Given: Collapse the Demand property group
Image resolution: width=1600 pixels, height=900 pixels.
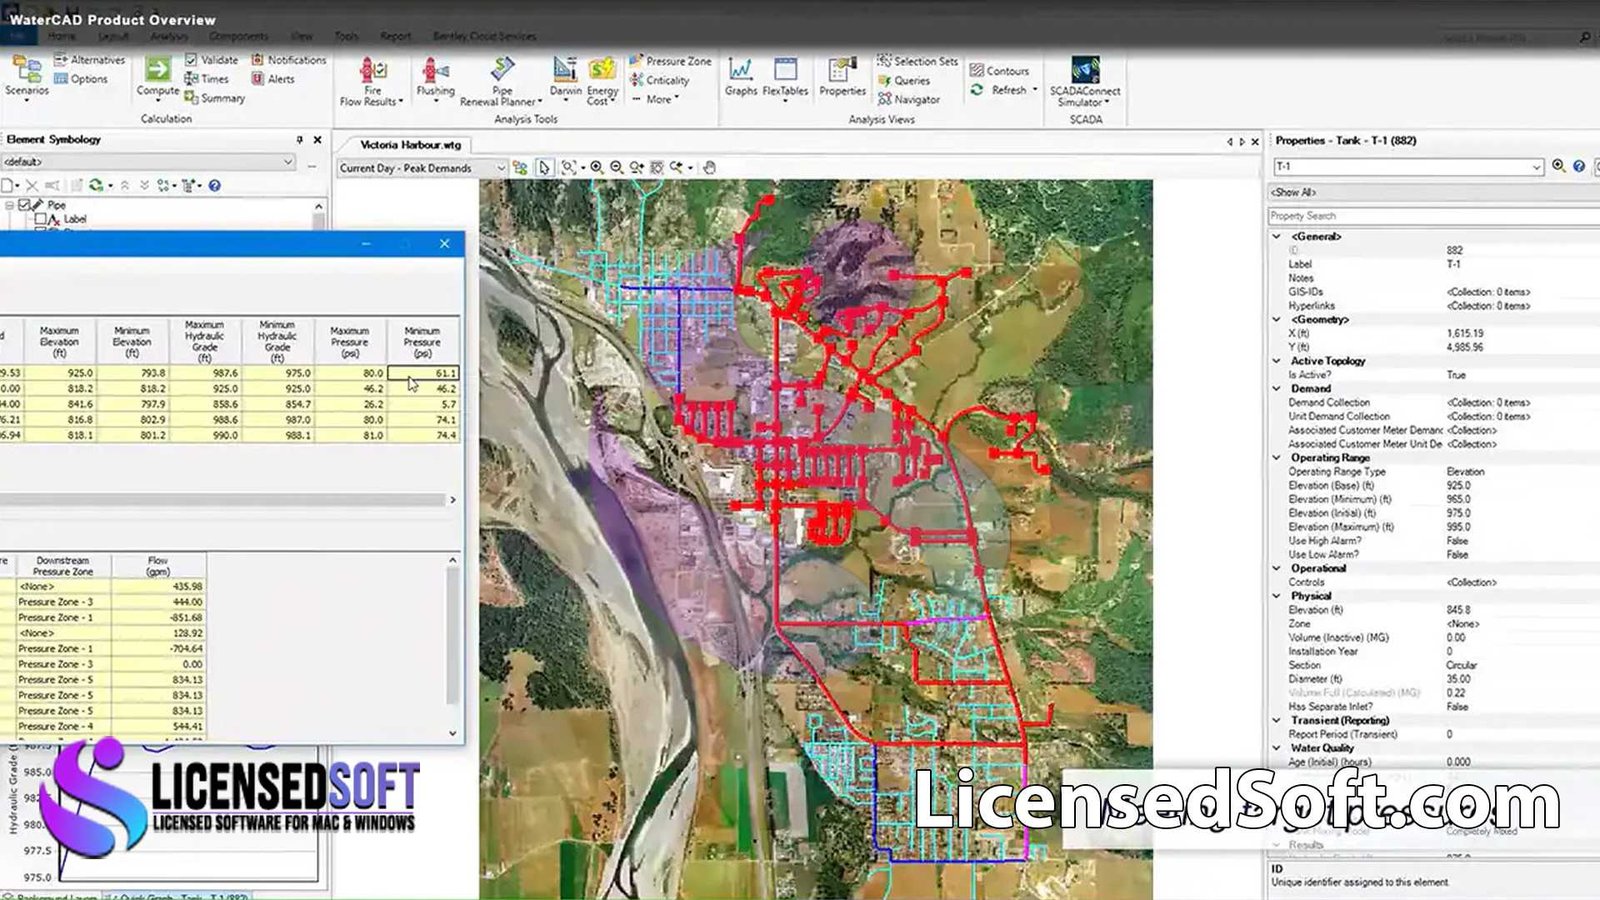Looking at the screenshot, I should click(x=1276, y=388).
